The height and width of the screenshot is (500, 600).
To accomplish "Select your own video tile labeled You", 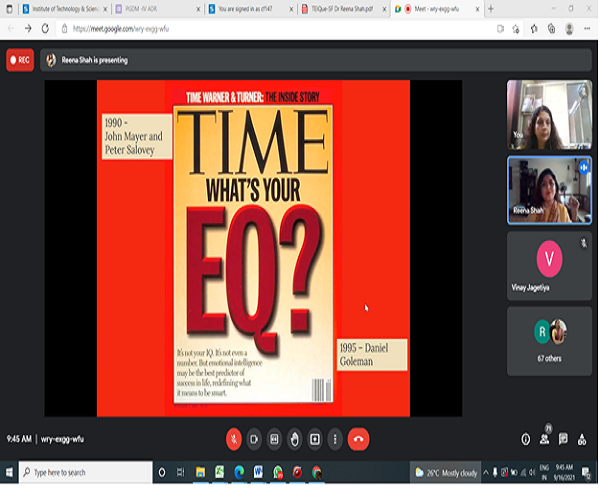I will click(x=549, y=114).
